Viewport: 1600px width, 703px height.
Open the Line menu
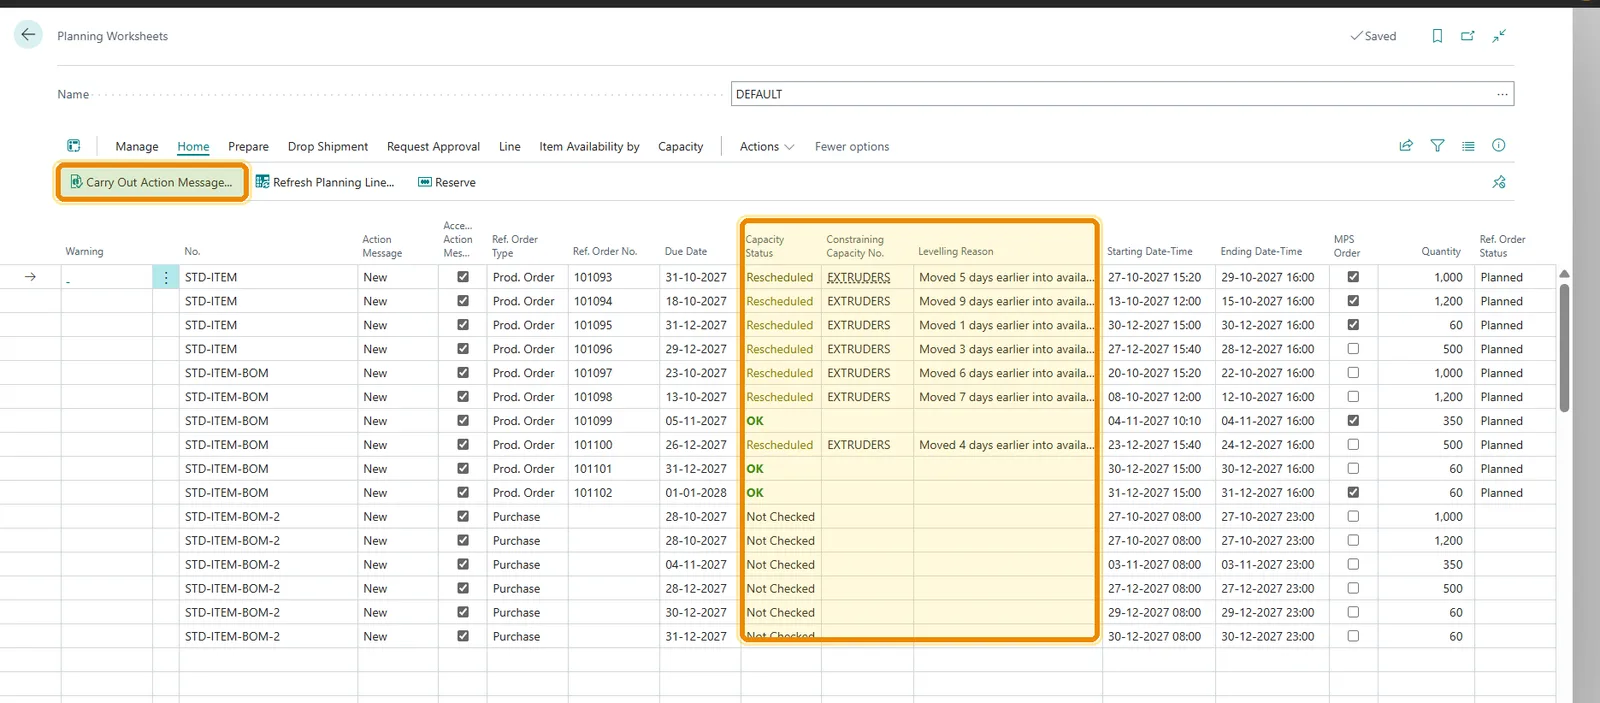[x=510, y=147]
